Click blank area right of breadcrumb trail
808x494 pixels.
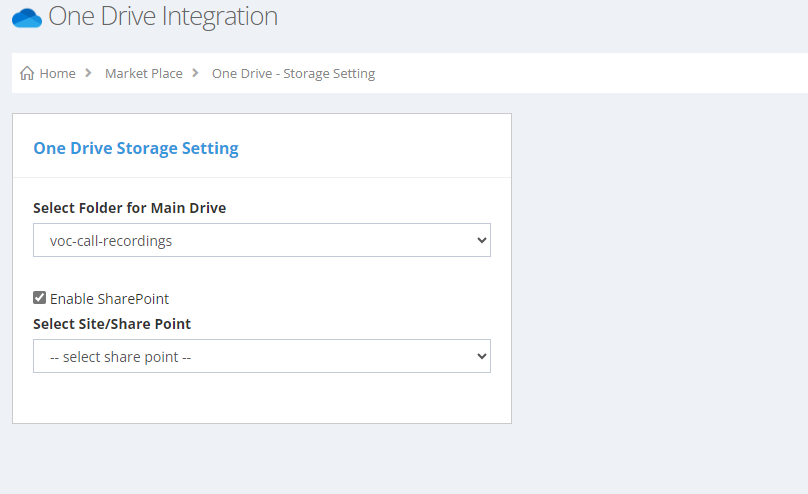[600, 73]
